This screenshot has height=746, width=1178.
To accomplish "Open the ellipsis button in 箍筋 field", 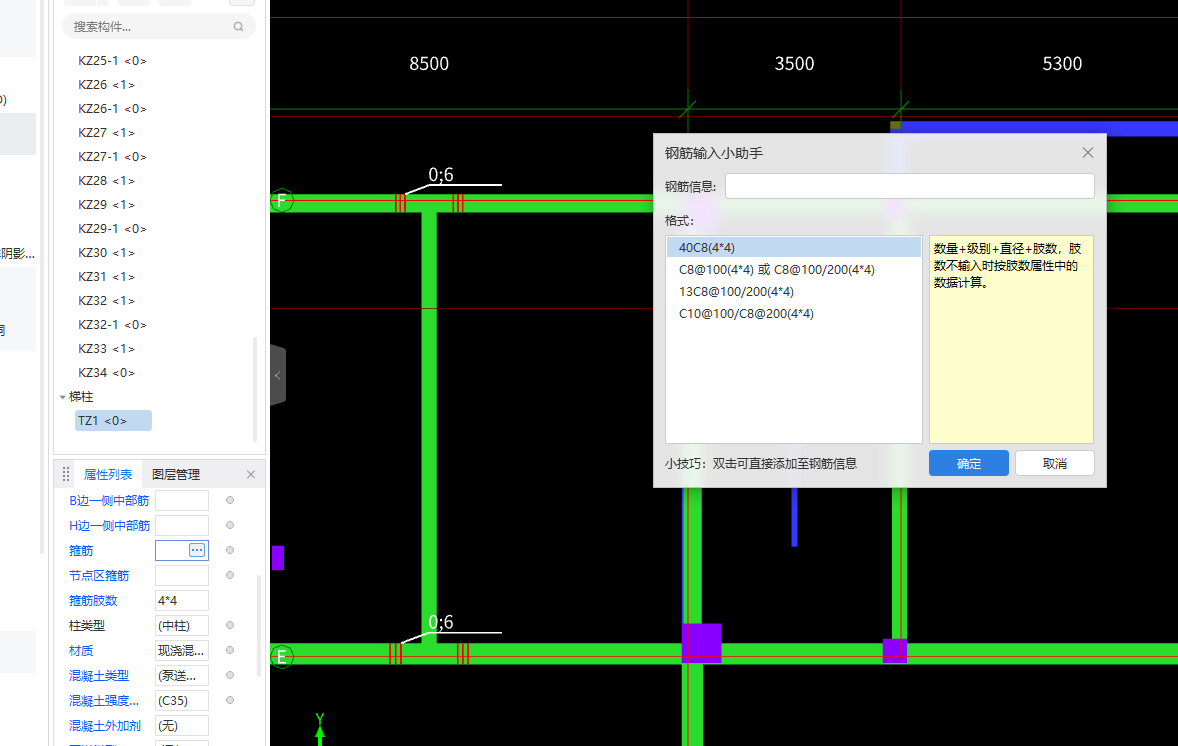I will point(197,550).
